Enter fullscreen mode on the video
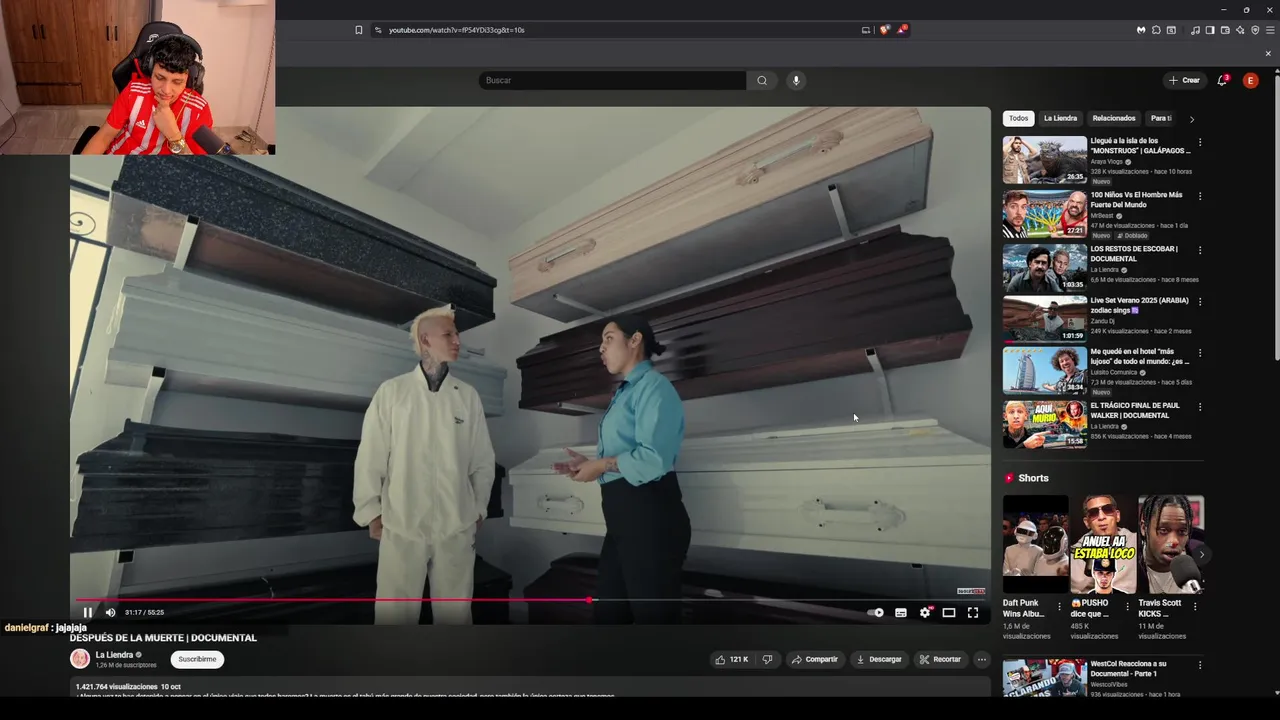Screen dimensions: 1280x720 point(973,613)
